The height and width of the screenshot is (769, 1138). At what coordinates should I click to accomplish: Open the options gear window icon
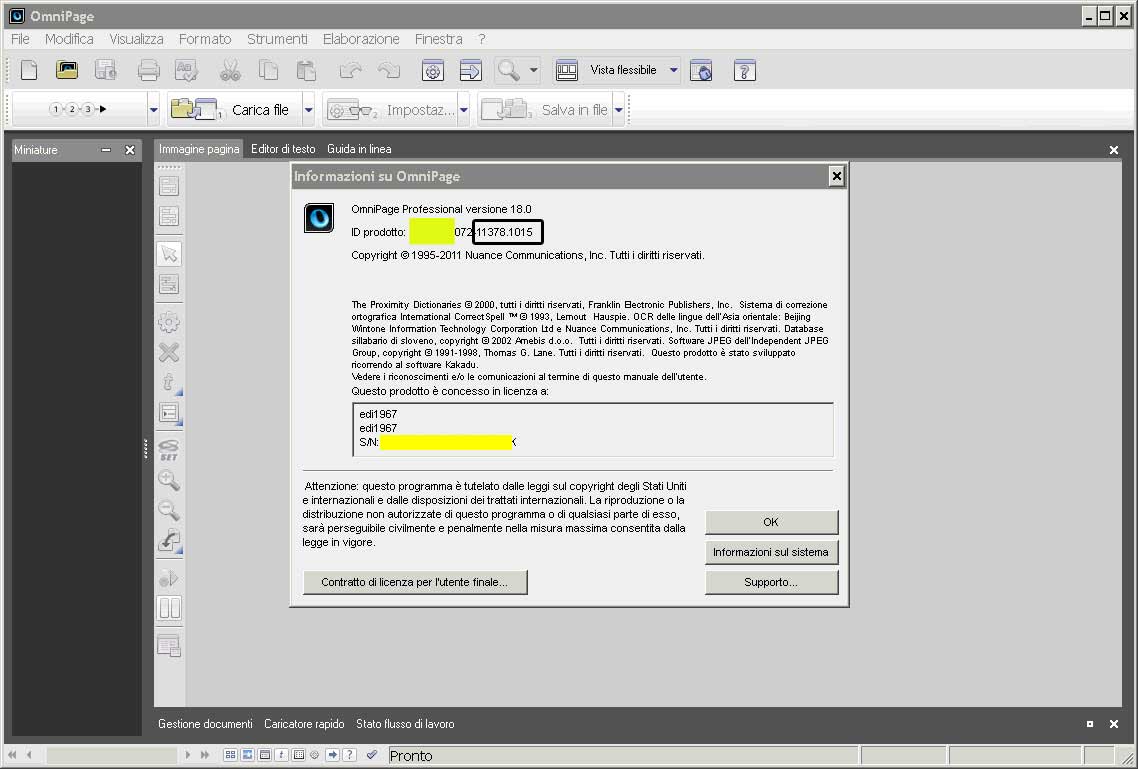[x=433, y=70]
